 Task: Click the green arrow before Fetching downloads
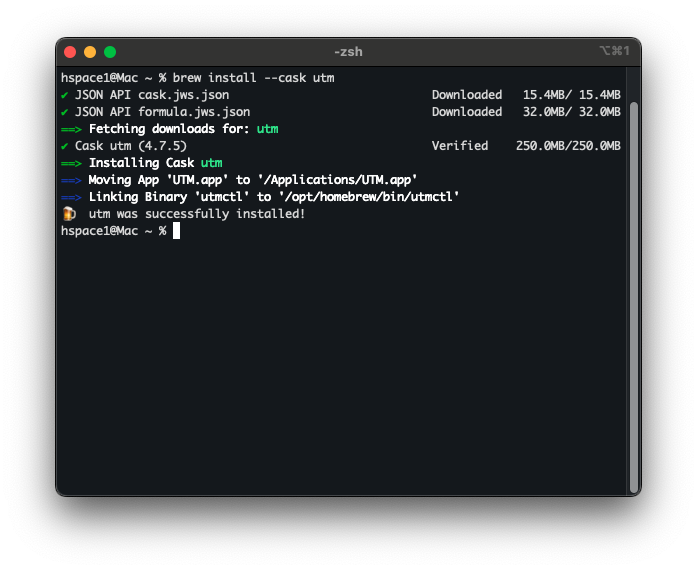[72, 129]
